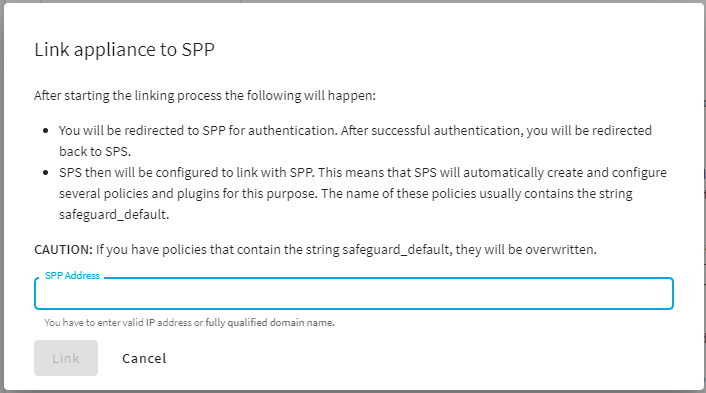This screenshot has width=706, height=393.
Task: Click the 'Link appliance to SPP' title
Action: pyautogui.click(x=124, y=50)
